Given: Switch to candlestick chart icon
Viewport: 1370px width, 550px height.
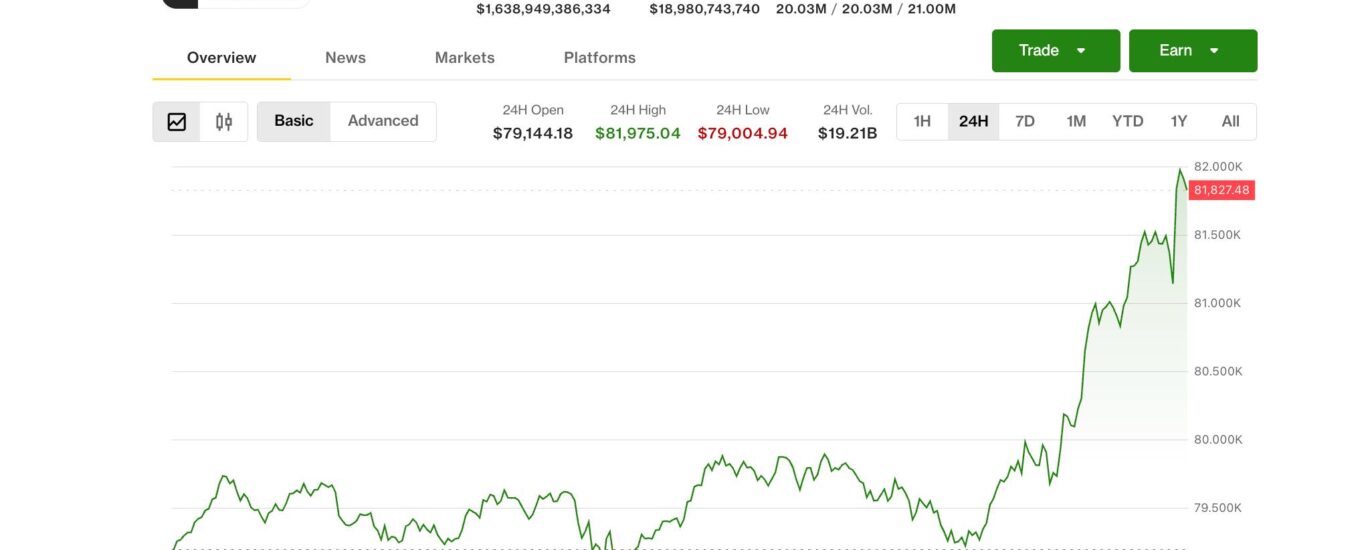Looking at the screenshot, I should 224,122.
